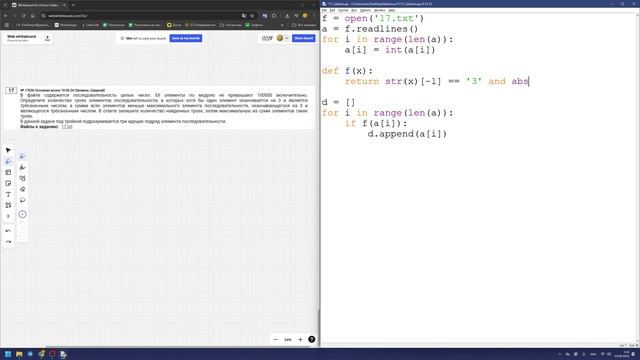Open the help question-mark button

point(311,339)
